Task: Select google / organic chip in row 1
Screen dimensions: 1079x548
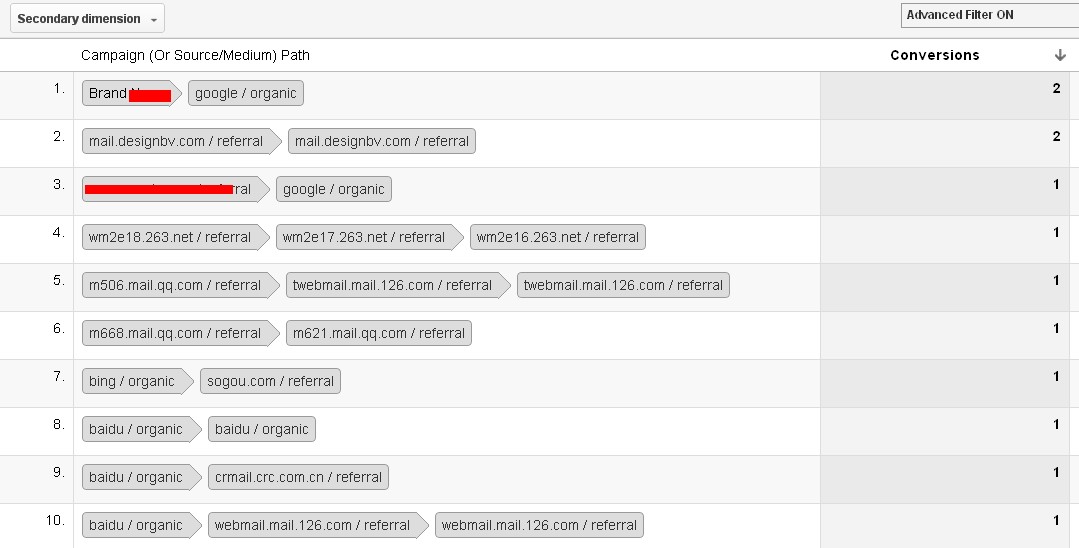Action: pos(246,94)
